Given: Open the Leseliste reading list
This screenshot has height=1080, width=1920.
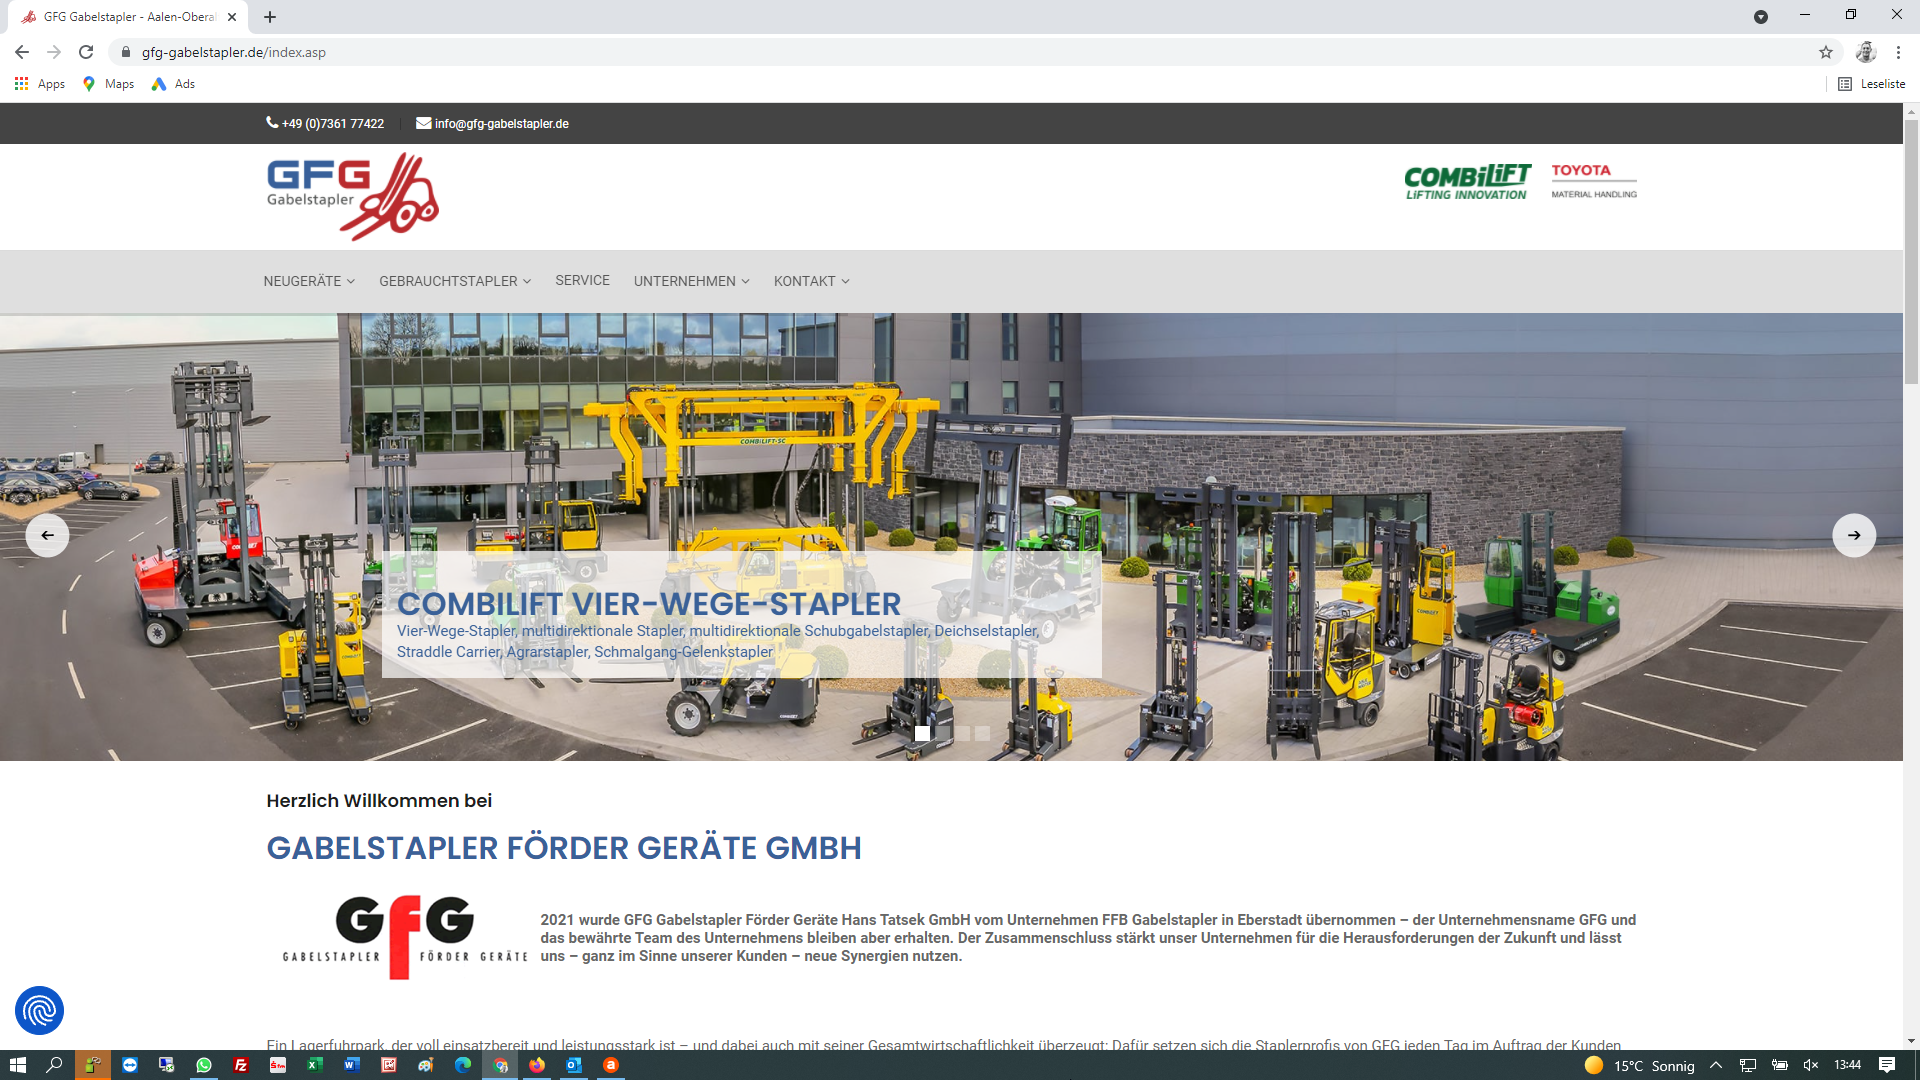Looking at the screenshot, I should (x=1872, y=84).
